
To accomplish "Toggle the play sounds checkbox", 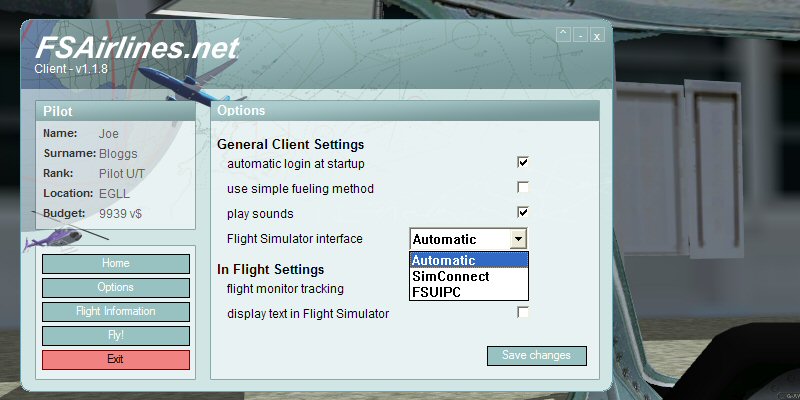I will tap(522, 212).
